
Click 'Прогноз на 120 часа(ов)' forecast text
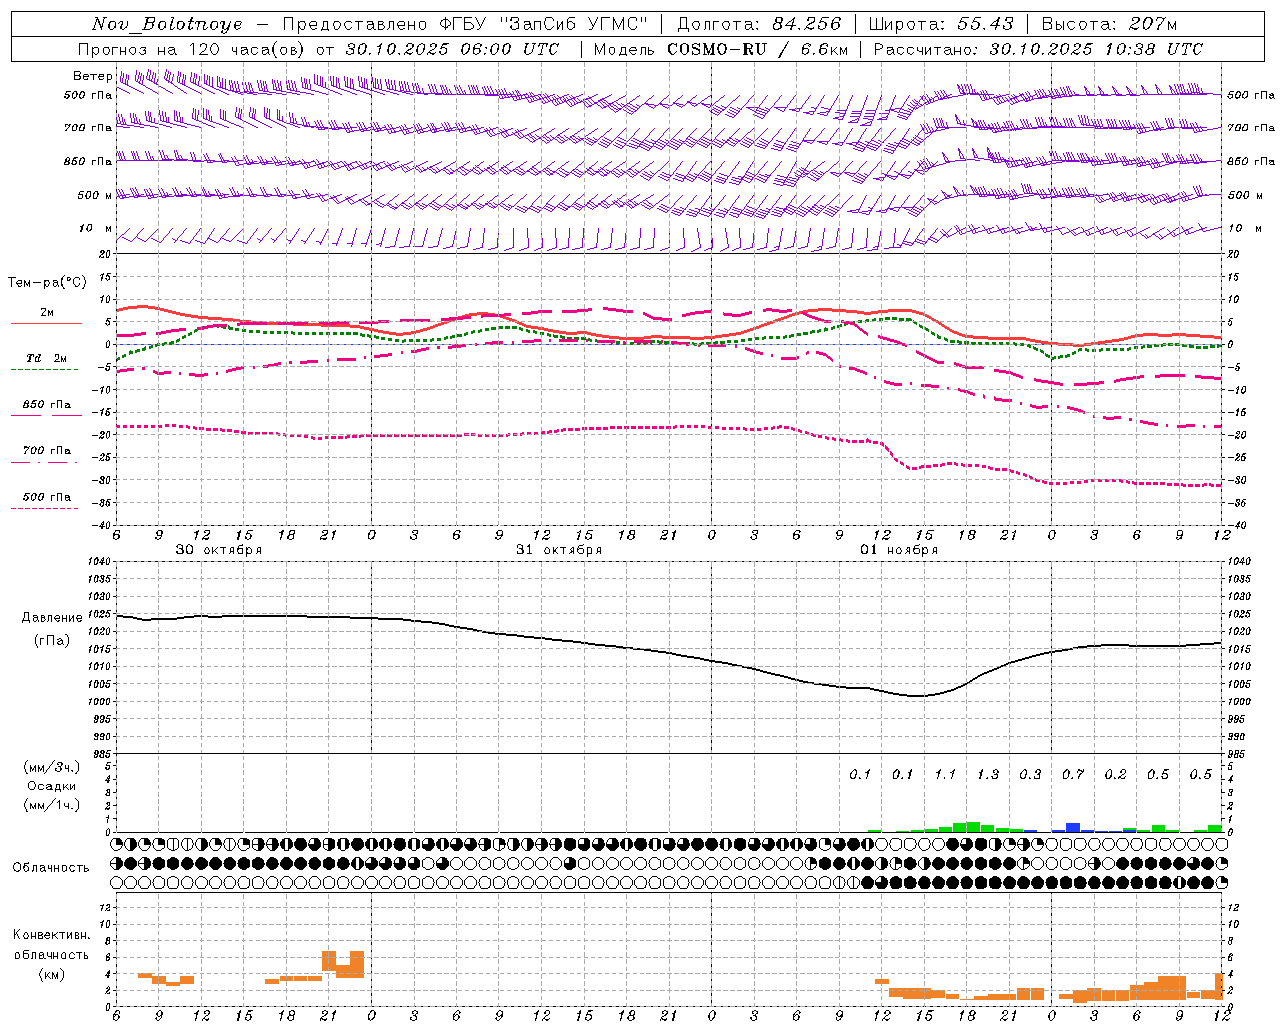pos(192,49)
